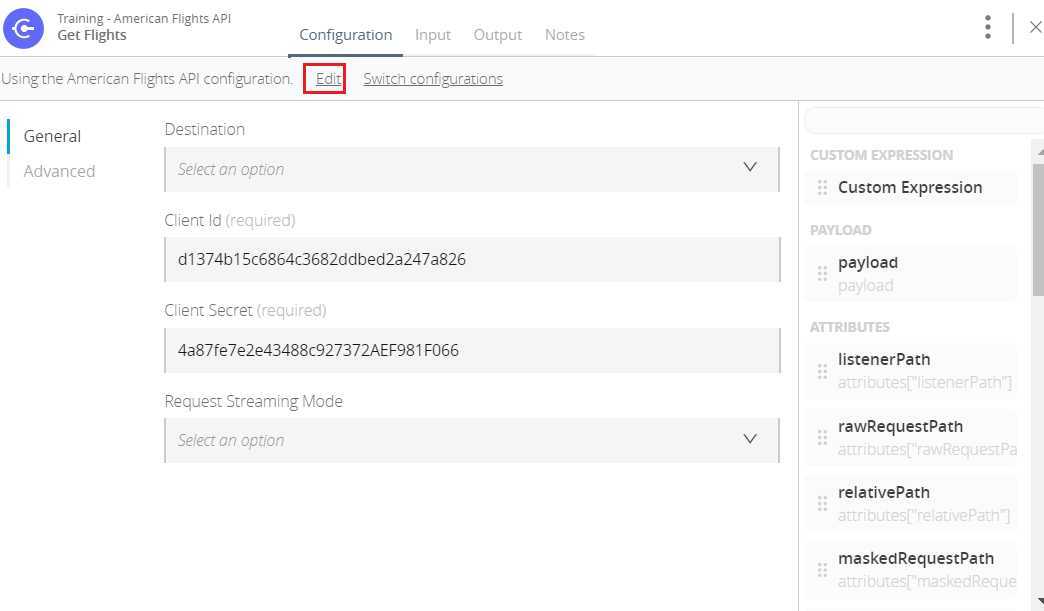
Task: Grab the payload drag handle
Action: 822,274
